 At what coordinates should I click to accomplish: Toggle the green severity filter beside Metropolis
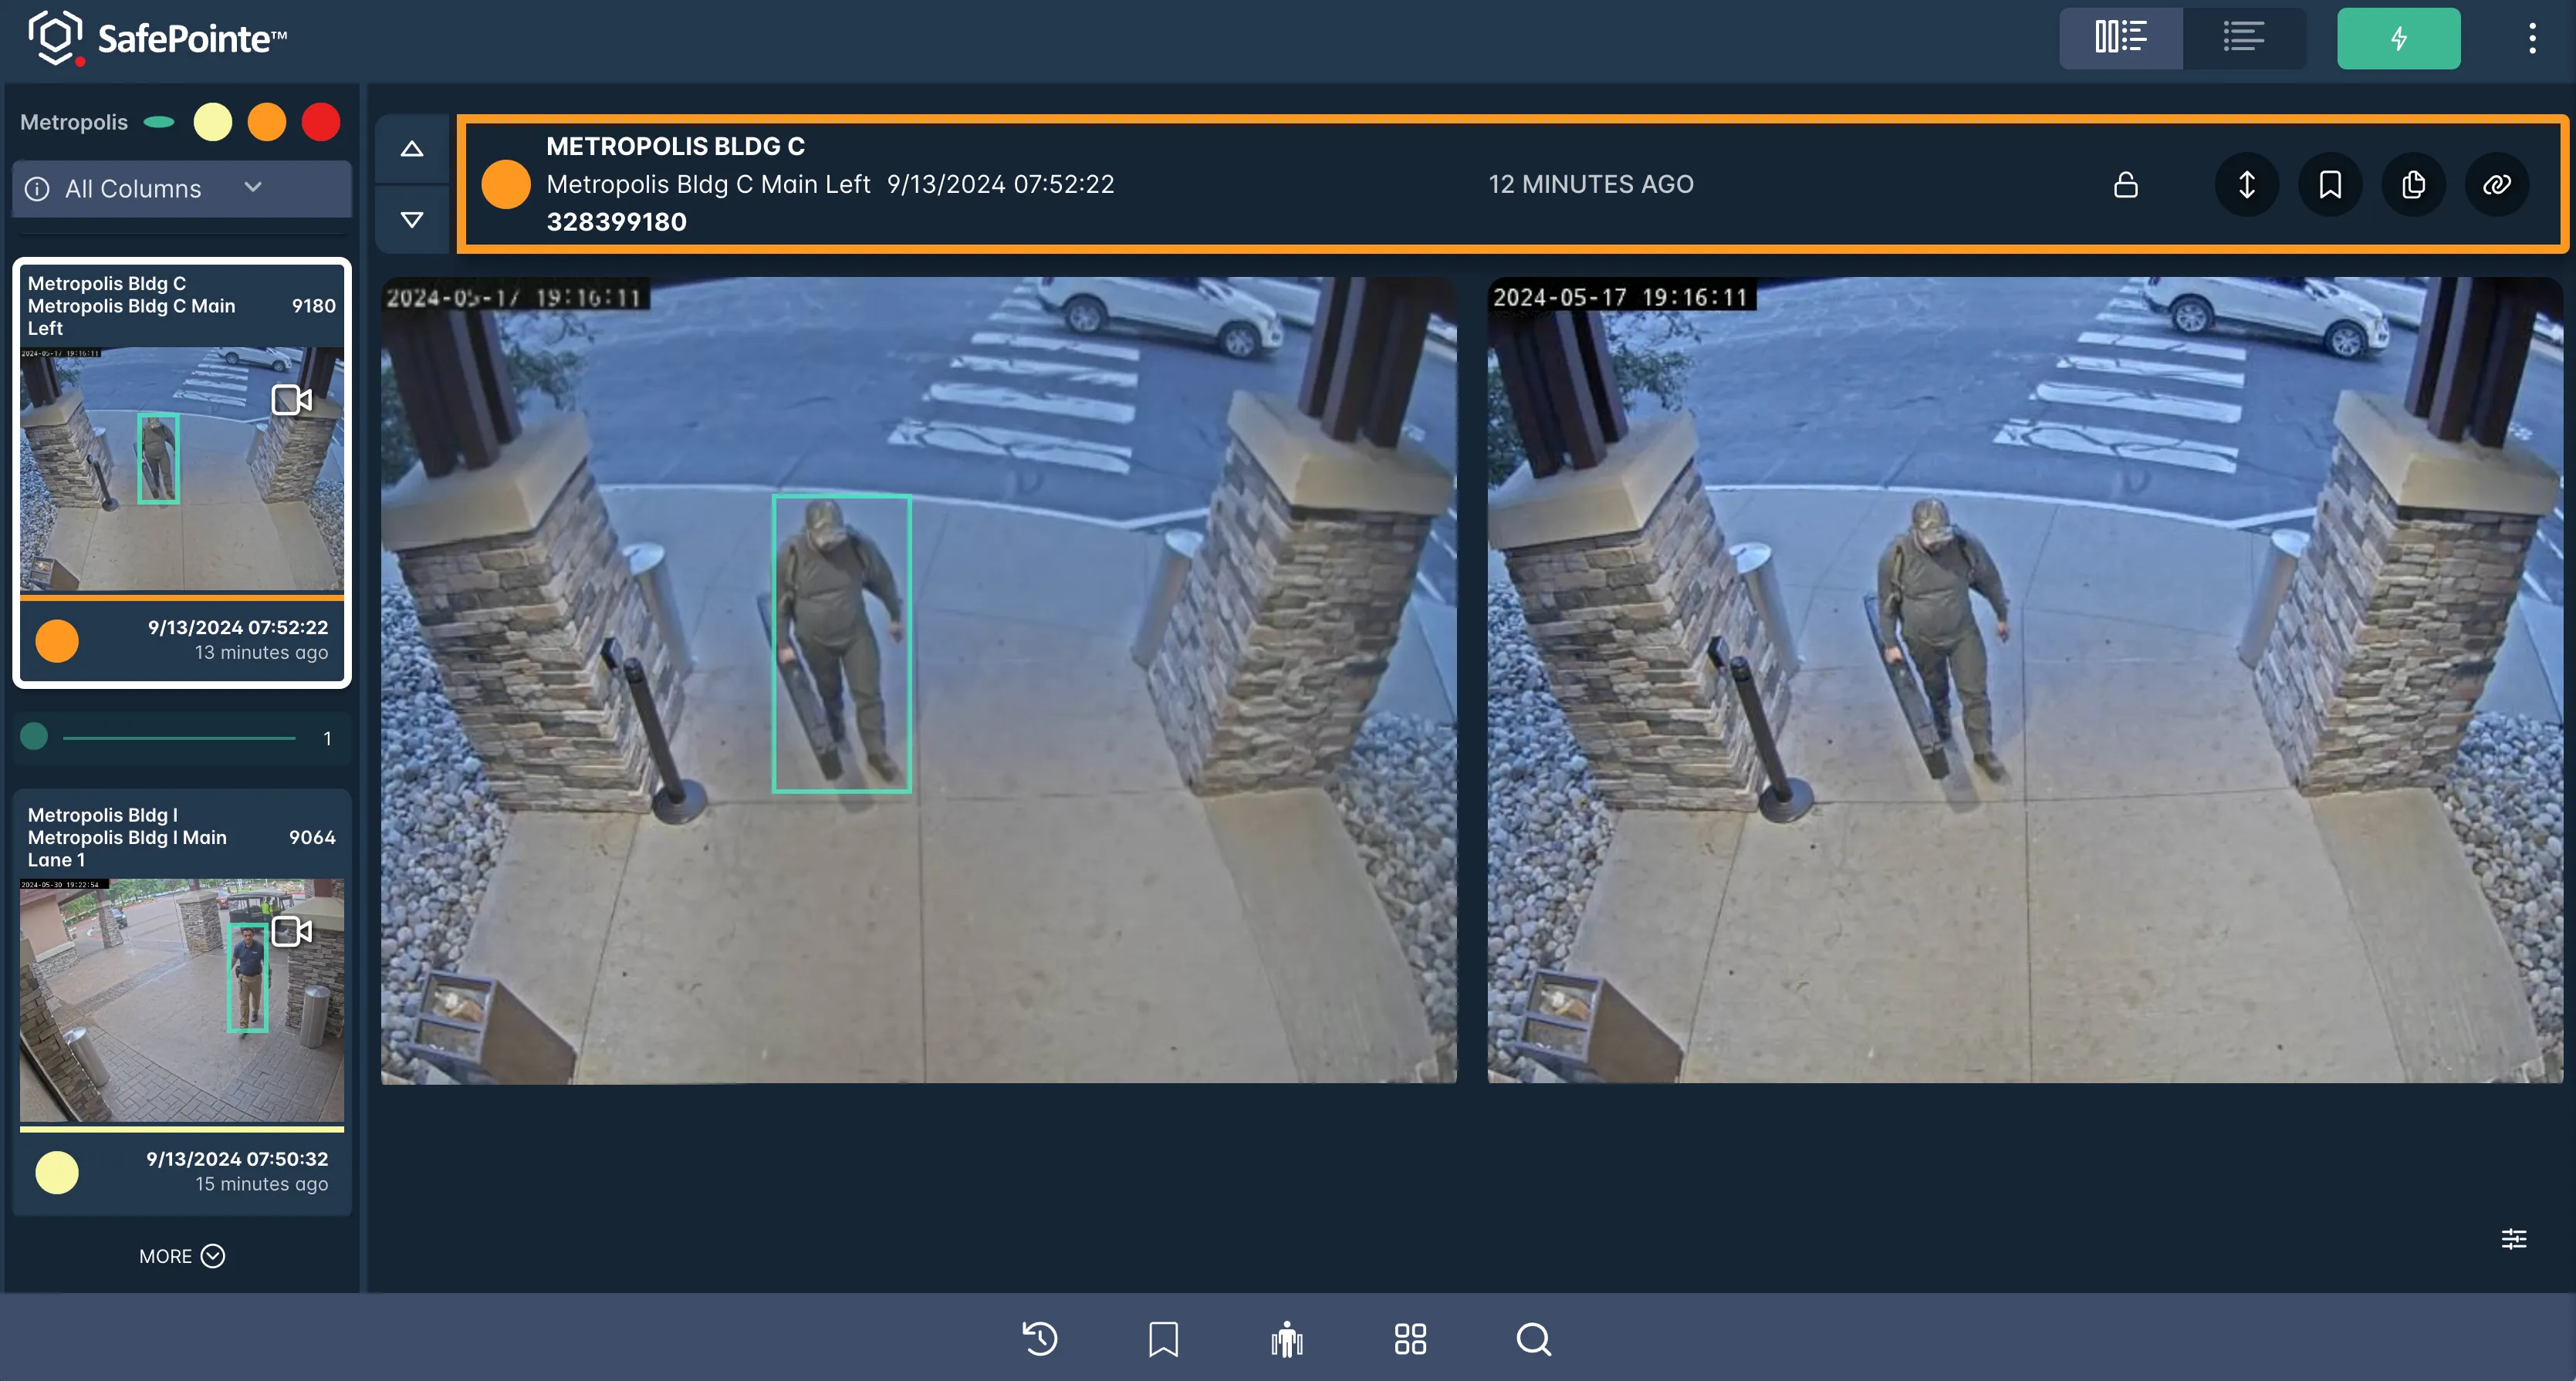click(x=158, y=121)
